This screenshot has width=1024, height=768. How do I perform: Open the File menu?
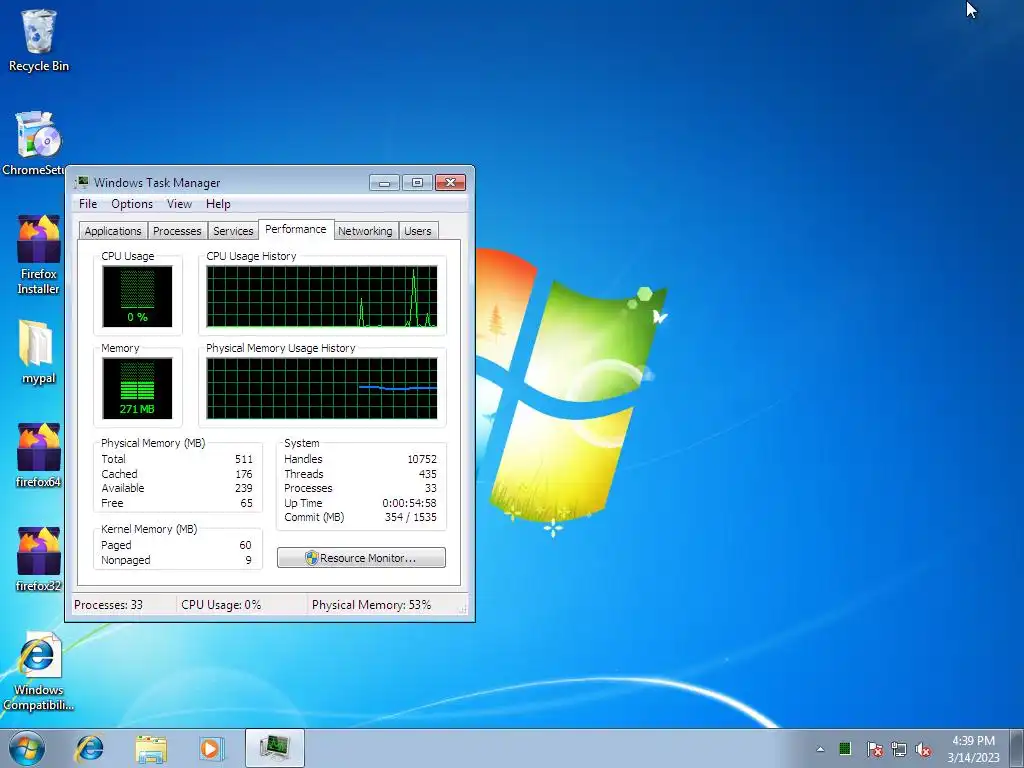[88, 204]
